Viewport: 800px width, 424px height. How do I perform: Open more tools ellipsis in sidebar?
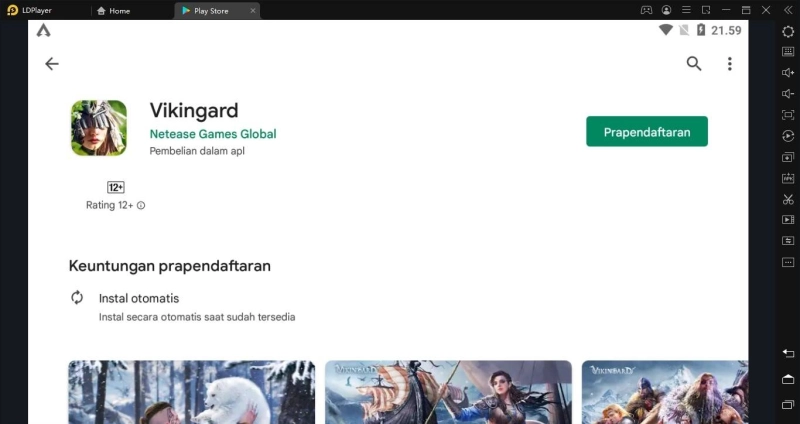click(x=788, y=262)
